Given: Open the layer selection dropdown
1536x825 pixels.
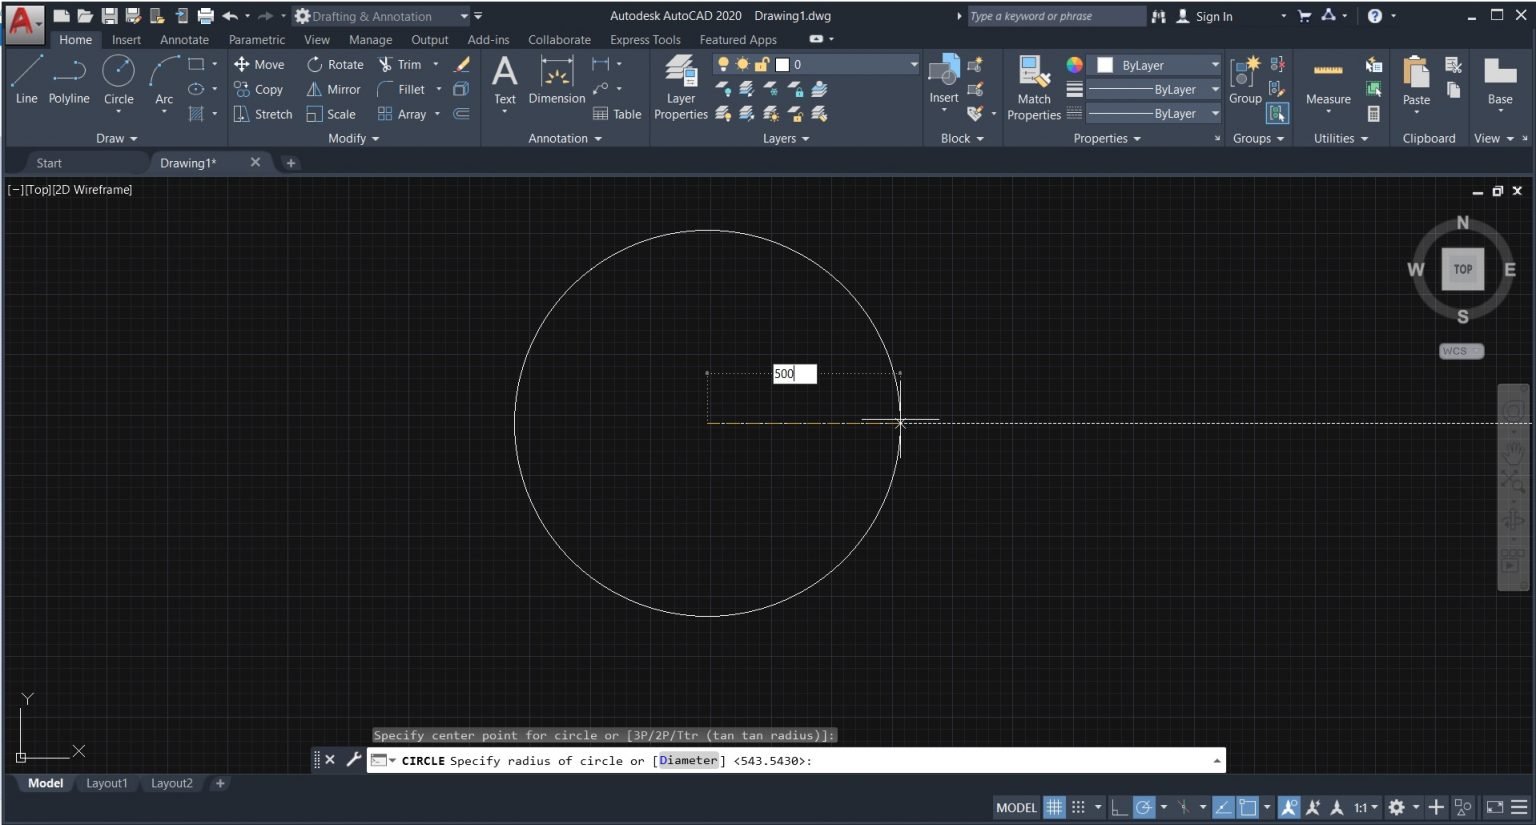Looking at the screenshot, I should [x=912, y=64].
